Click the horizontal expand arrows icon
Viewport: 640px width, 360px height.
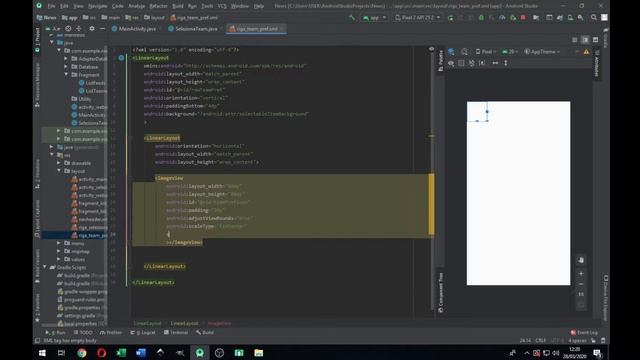click(x=495, y=63)
